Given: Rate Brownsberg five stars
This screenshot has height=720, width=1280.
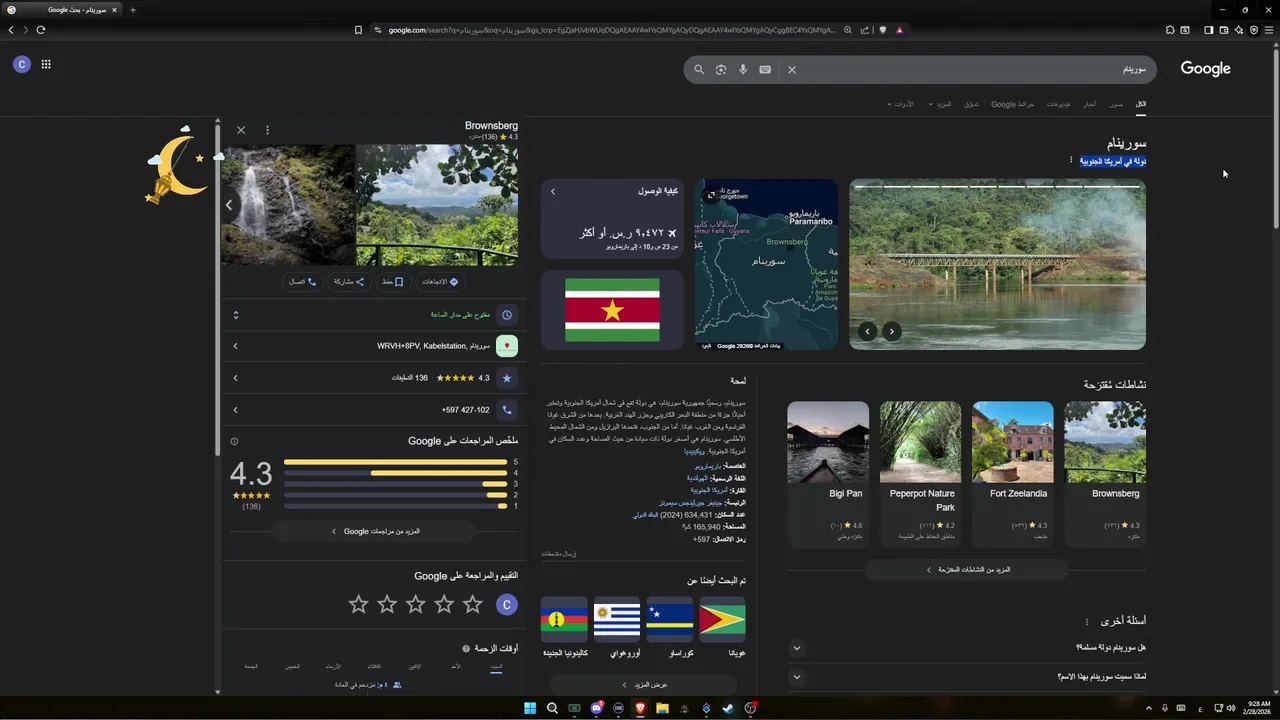Looking at the screenshot, I should (359, 604).
